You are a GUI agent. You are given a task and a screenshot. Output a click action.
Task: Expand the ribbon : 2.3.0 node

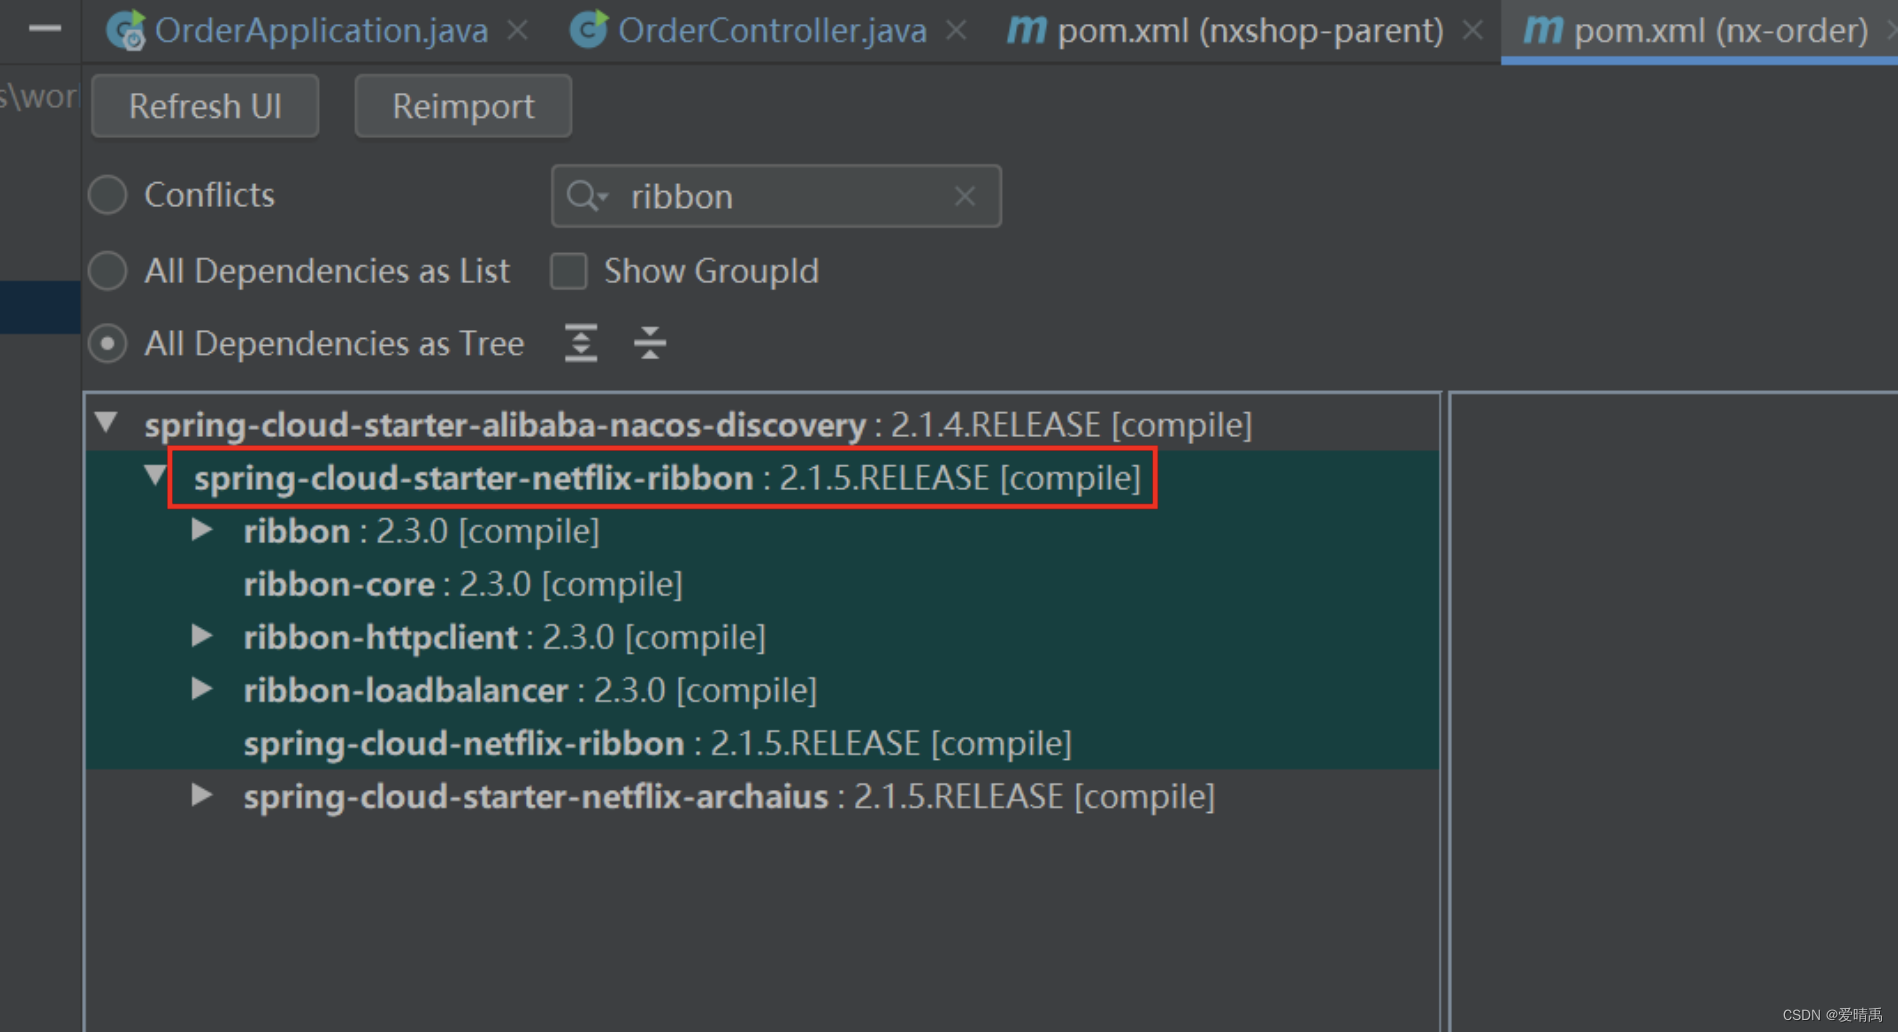tap(201, 530)
